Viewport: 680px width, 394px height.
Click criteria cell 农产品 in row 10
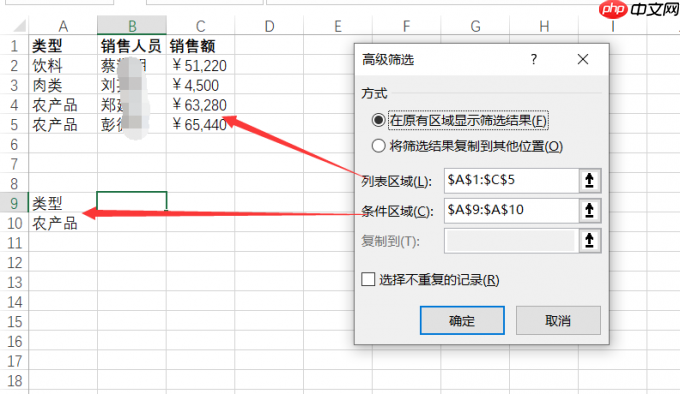click(x=63, y=223)
